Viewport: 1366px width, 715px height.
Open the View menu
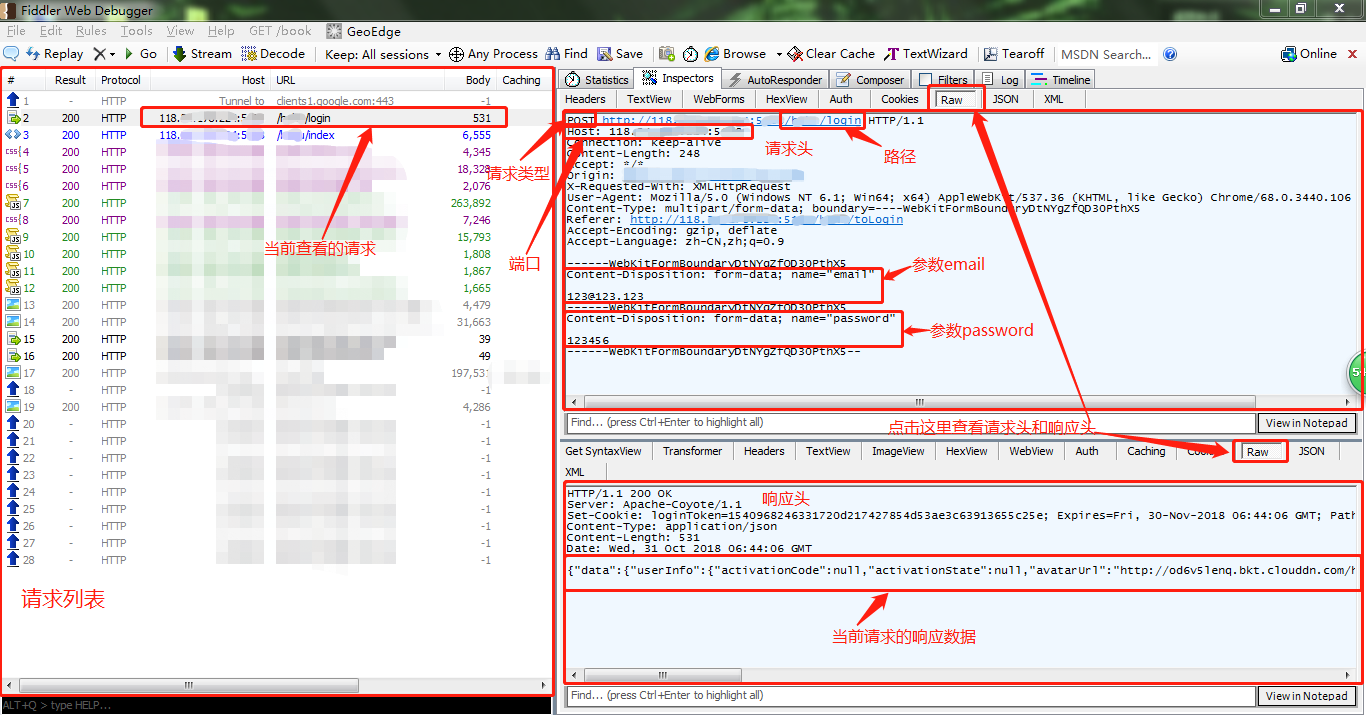[x=181, y=31]
